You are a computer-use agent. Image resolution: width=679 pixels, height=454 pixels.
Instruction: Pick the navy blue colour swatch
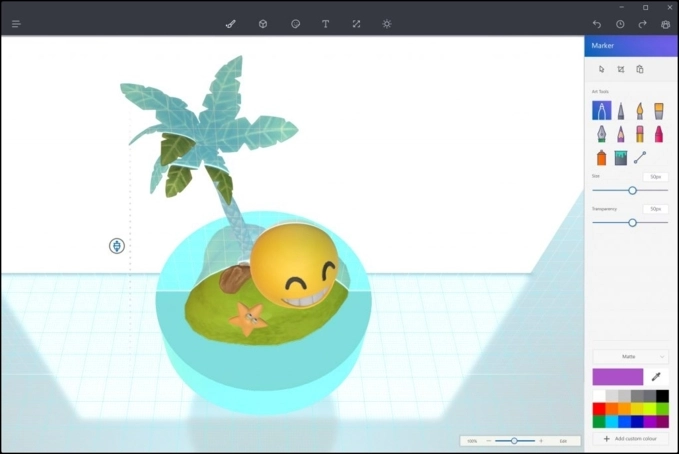click(x=637, y=421)
